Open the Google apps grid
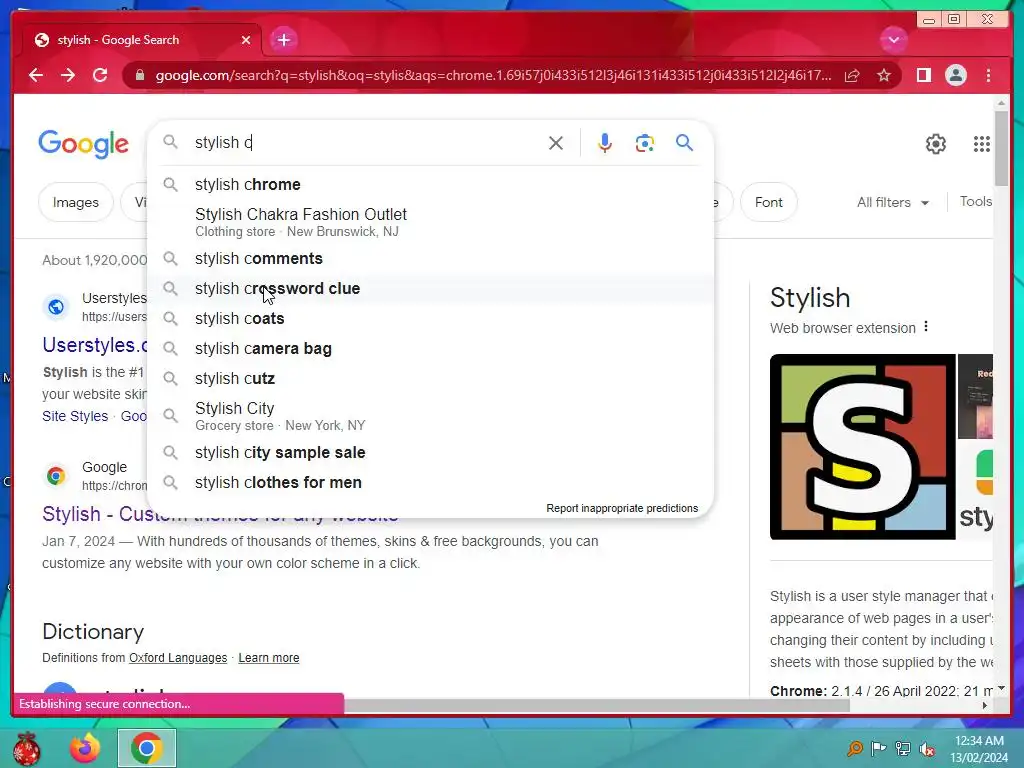 tap(982, 144)
